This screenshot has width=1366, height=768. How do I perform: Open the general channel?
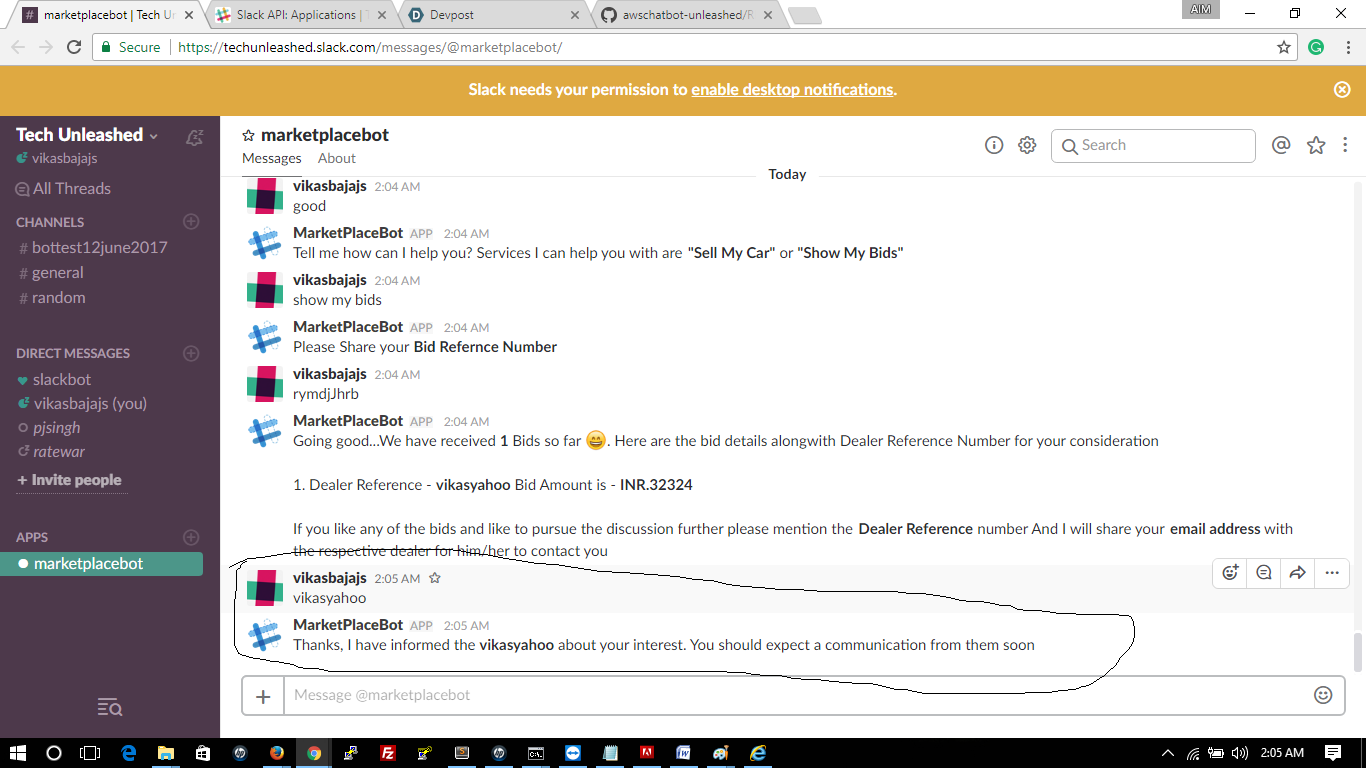pos(51,272)
